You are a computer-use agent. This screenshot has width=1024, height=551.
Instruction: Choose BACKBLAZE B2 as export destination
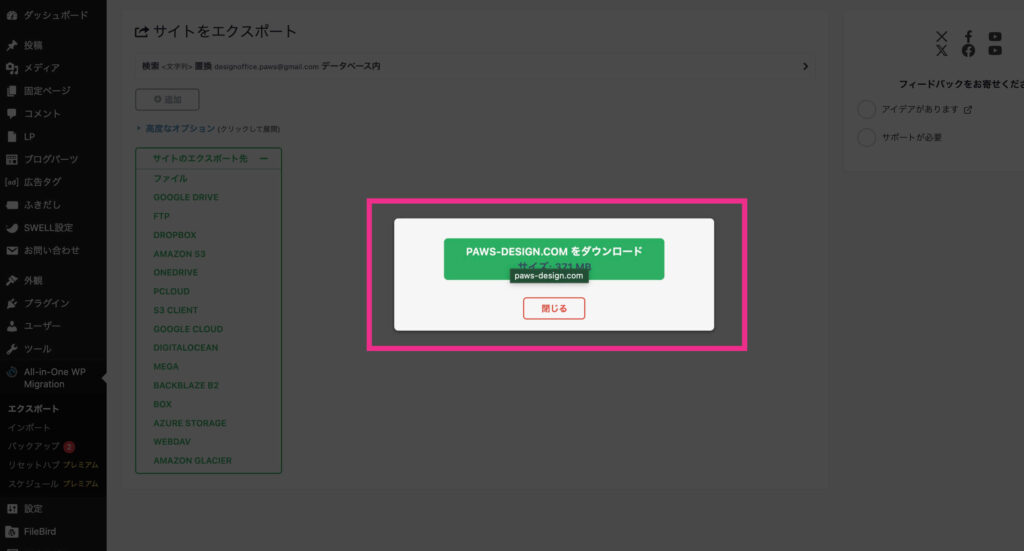pos(186,386)
